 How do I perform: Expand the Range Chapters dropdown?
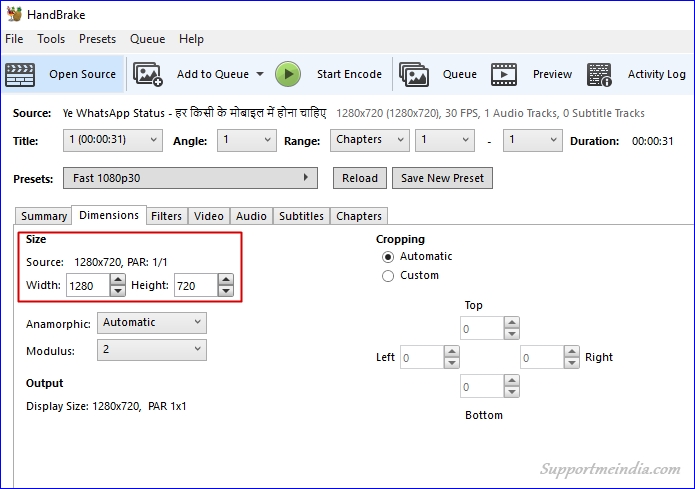[x=369, y=140]
